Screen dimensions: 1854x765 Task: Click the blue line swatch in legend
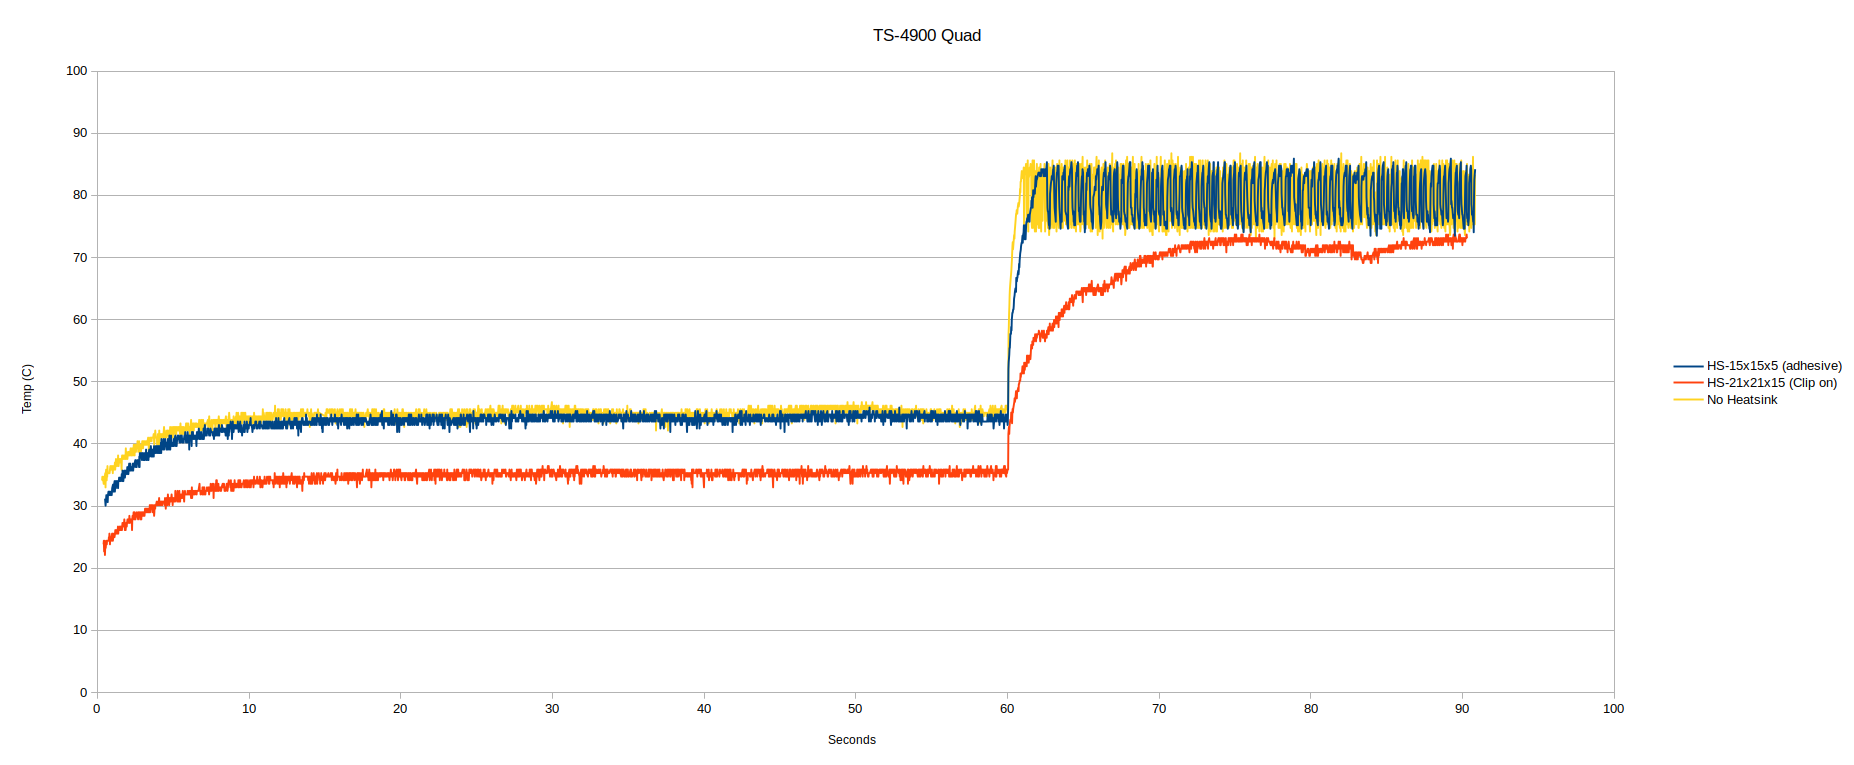coord(1688,366)
